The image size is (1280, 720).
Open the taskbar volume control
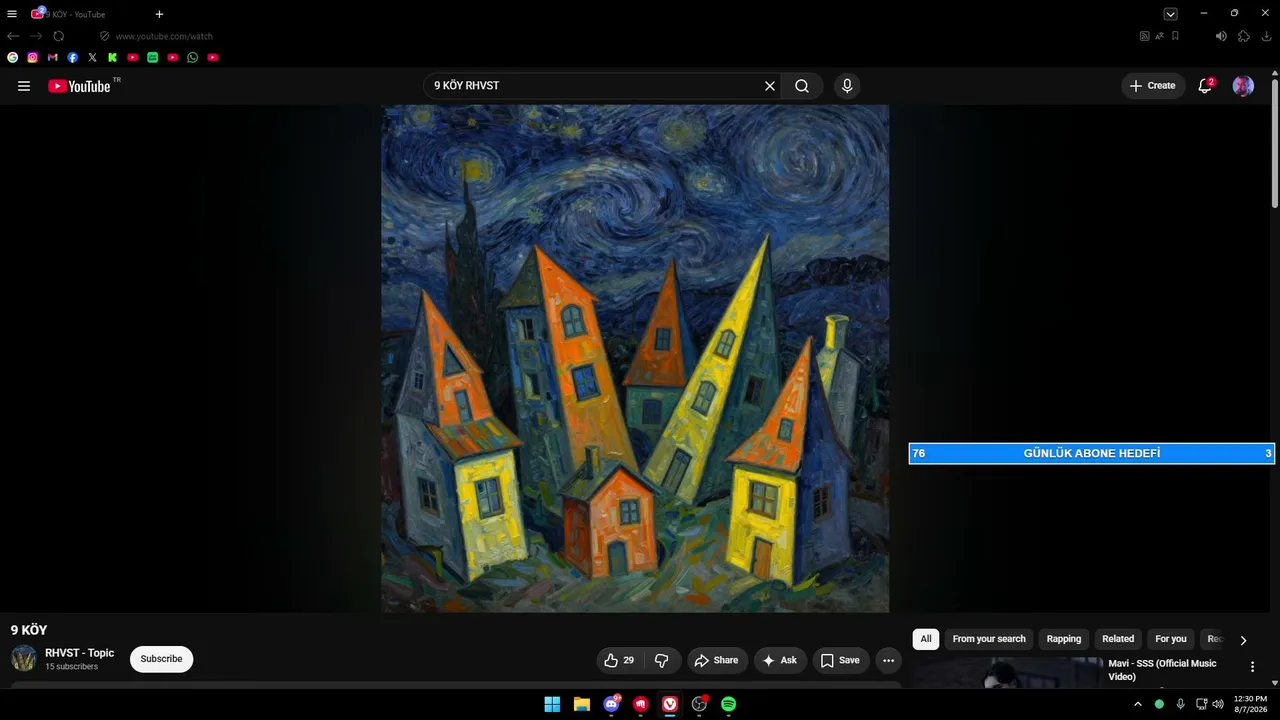click(x=1218, y=704)
